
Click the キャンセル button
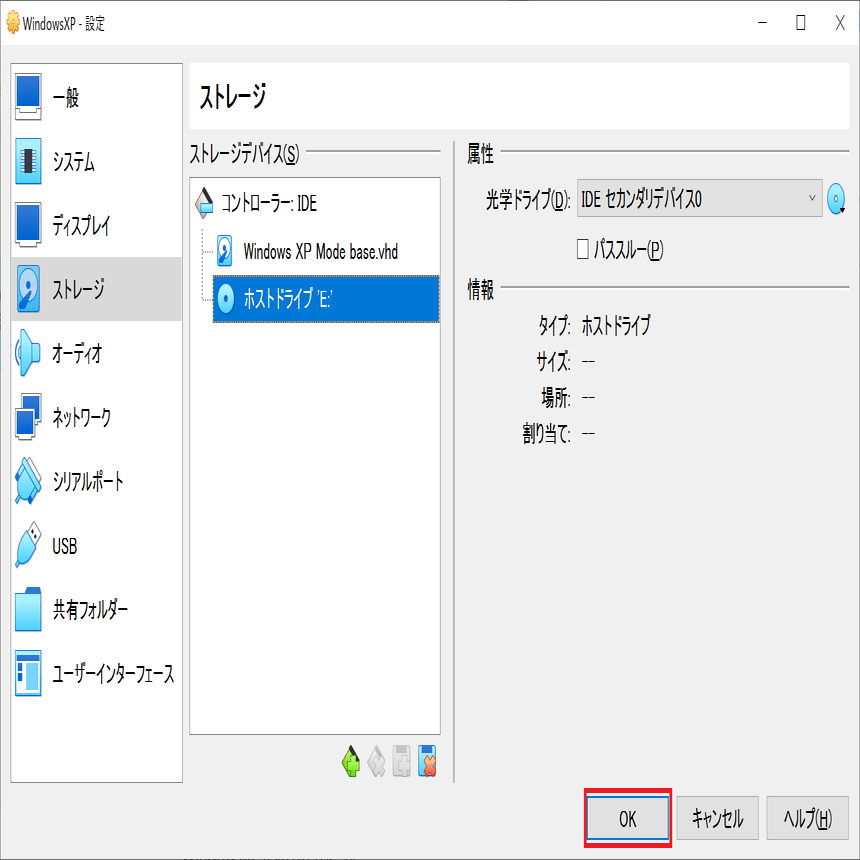[717, 818]
